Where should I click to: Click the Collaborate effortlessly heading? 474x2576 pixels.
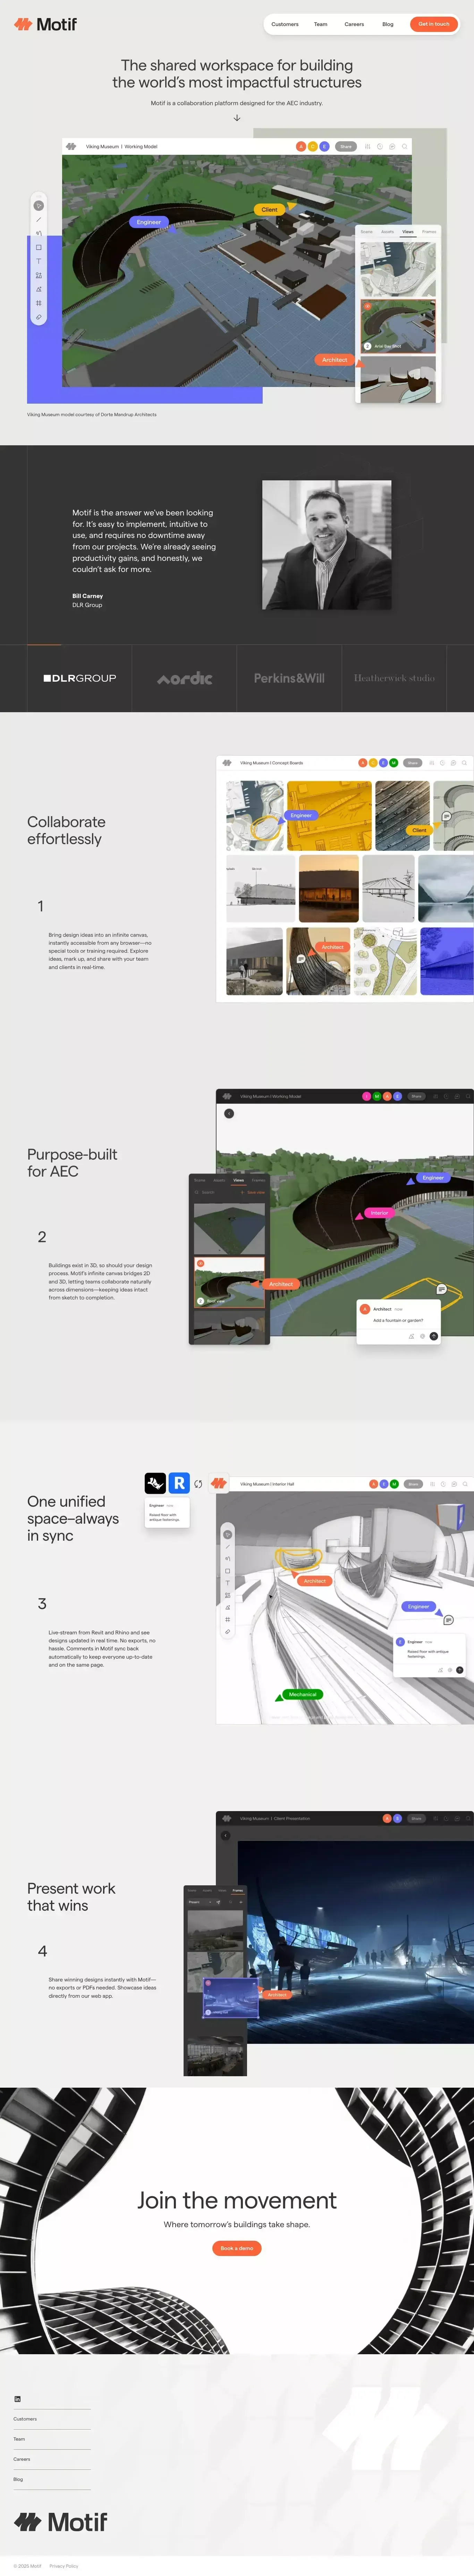(66, 830)
